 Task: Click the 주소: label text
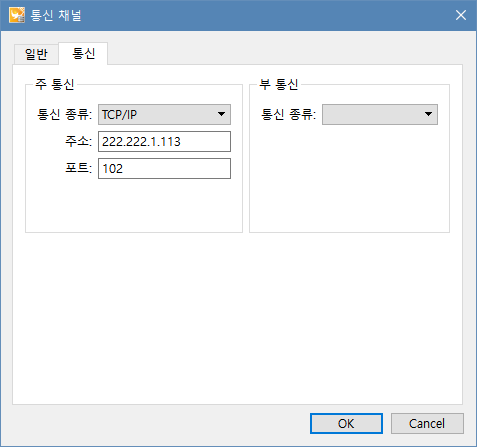(78, 141)
